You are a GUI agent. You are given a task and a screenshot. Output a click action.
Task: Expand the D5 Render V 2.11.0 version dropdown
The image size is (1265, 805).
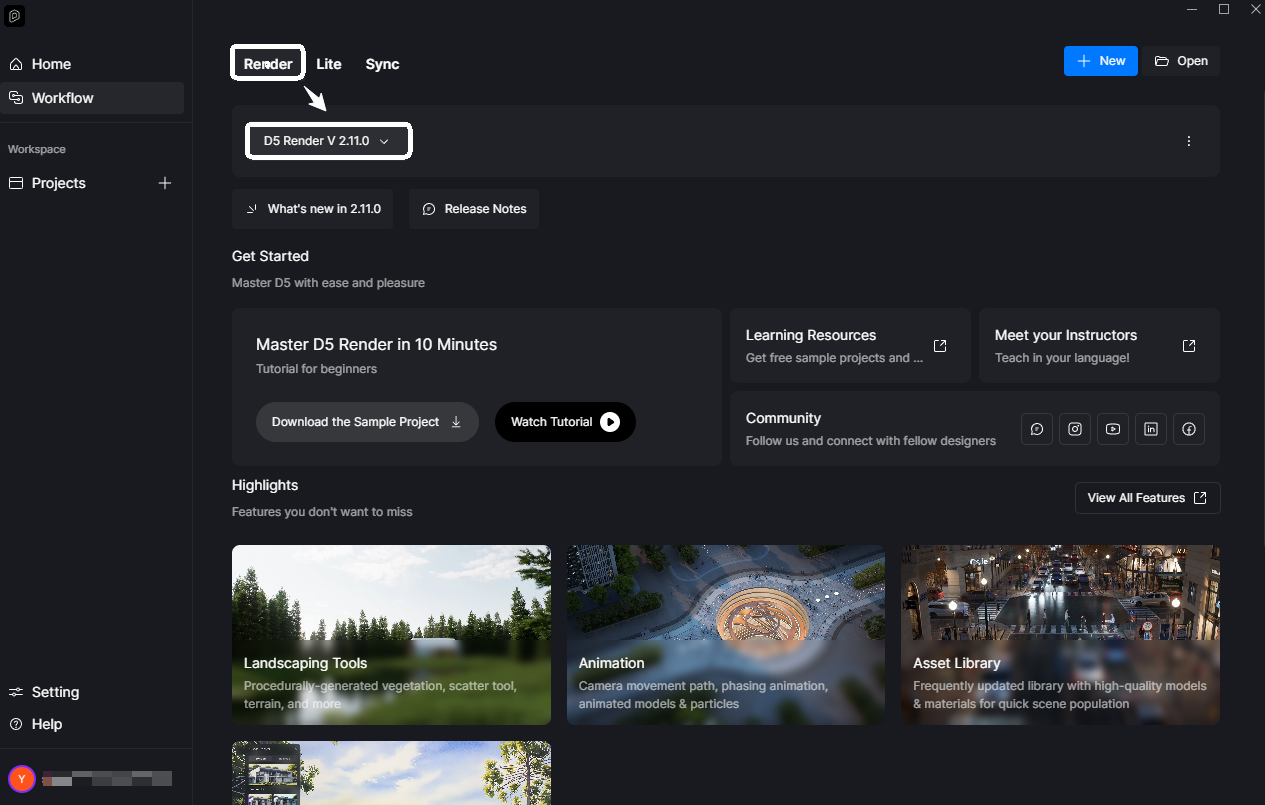[x=329, y=141]
